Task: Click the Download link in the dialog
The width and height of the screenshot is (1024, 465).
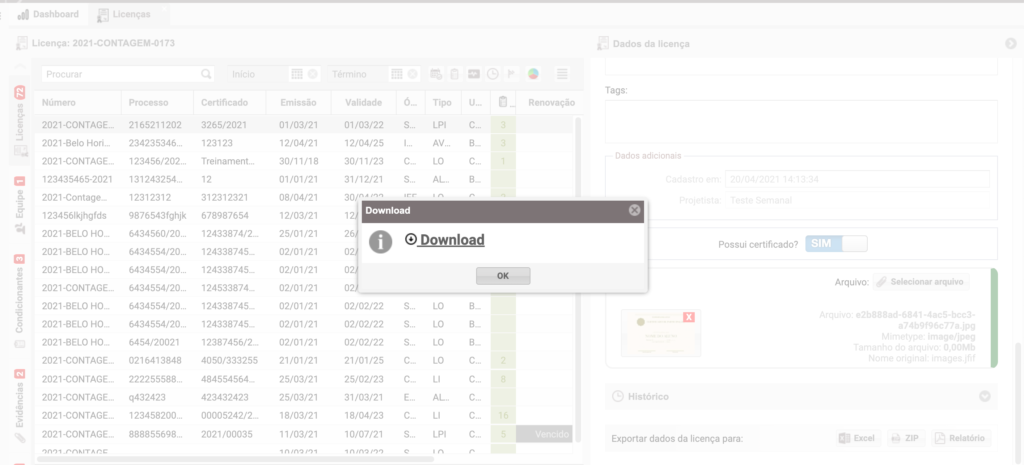Action: (x=445, y=240)
